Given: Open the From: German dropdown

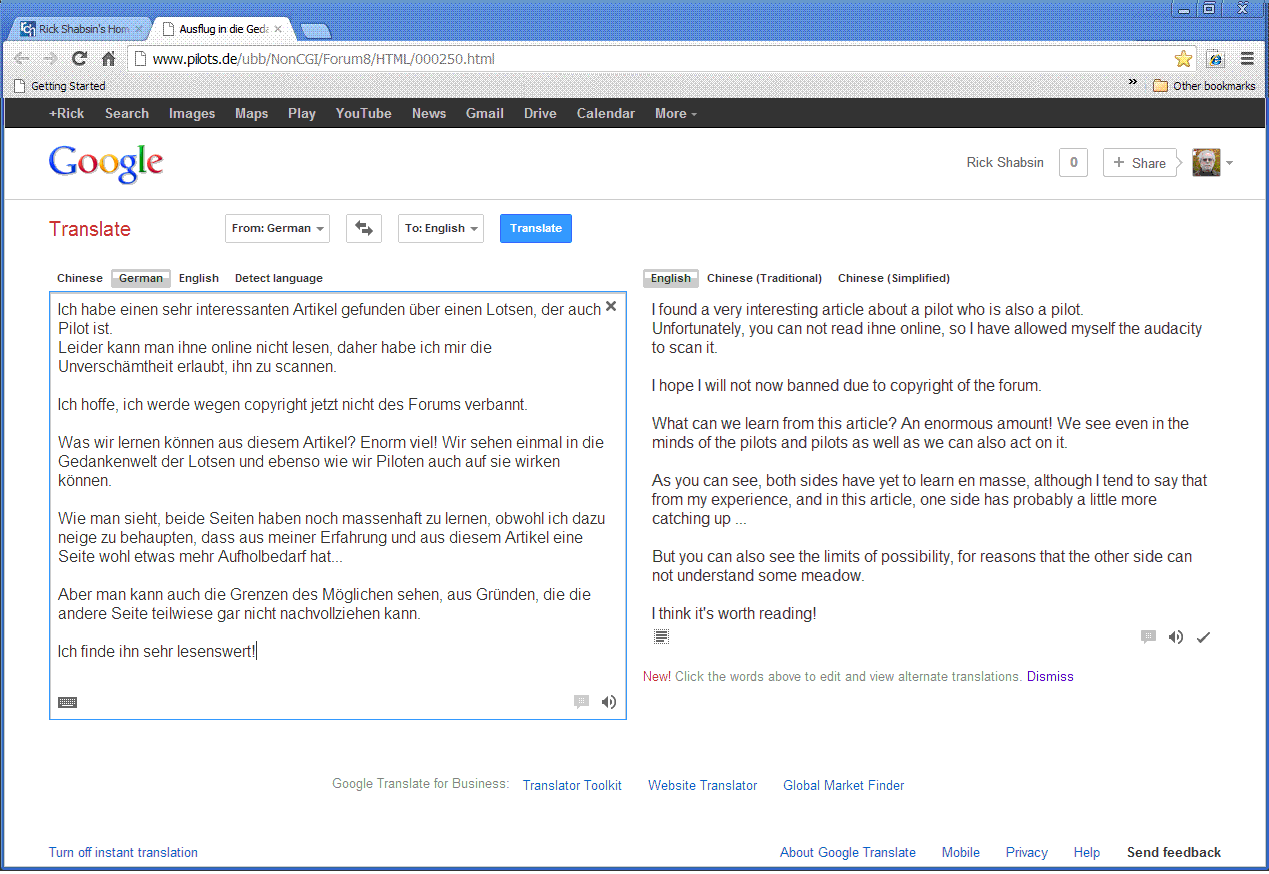Looking at the screenshot, I should 278,229.
